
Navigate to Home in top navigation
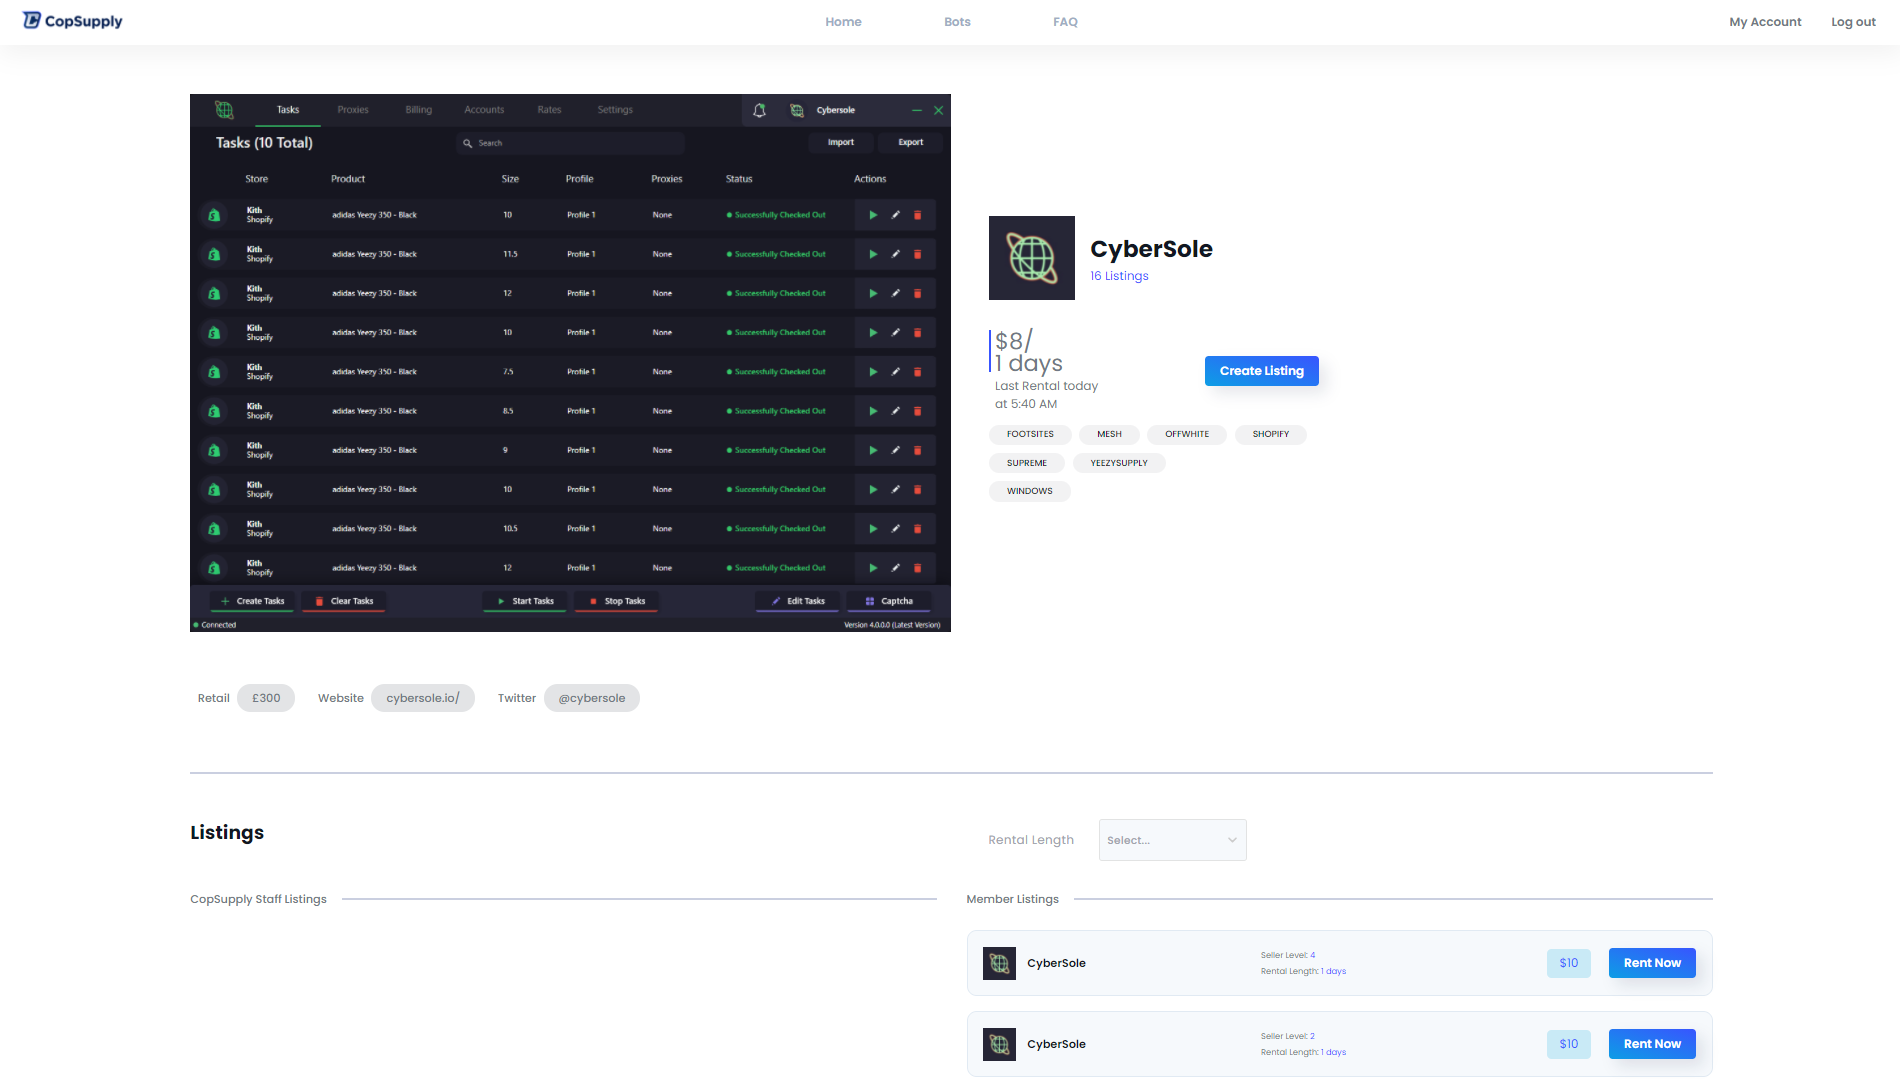click(x=843, y=22)
